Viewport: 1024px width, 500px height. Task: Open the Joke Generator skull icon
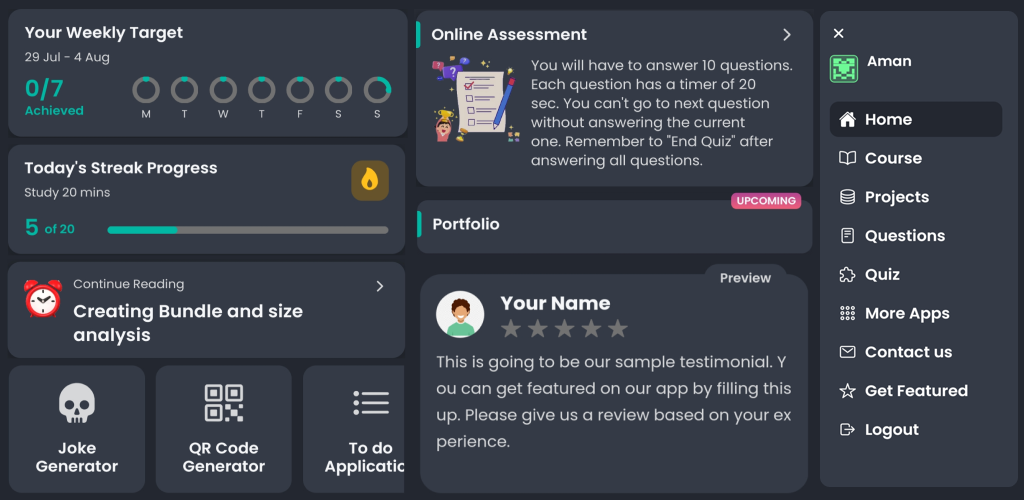coord(77,403)
